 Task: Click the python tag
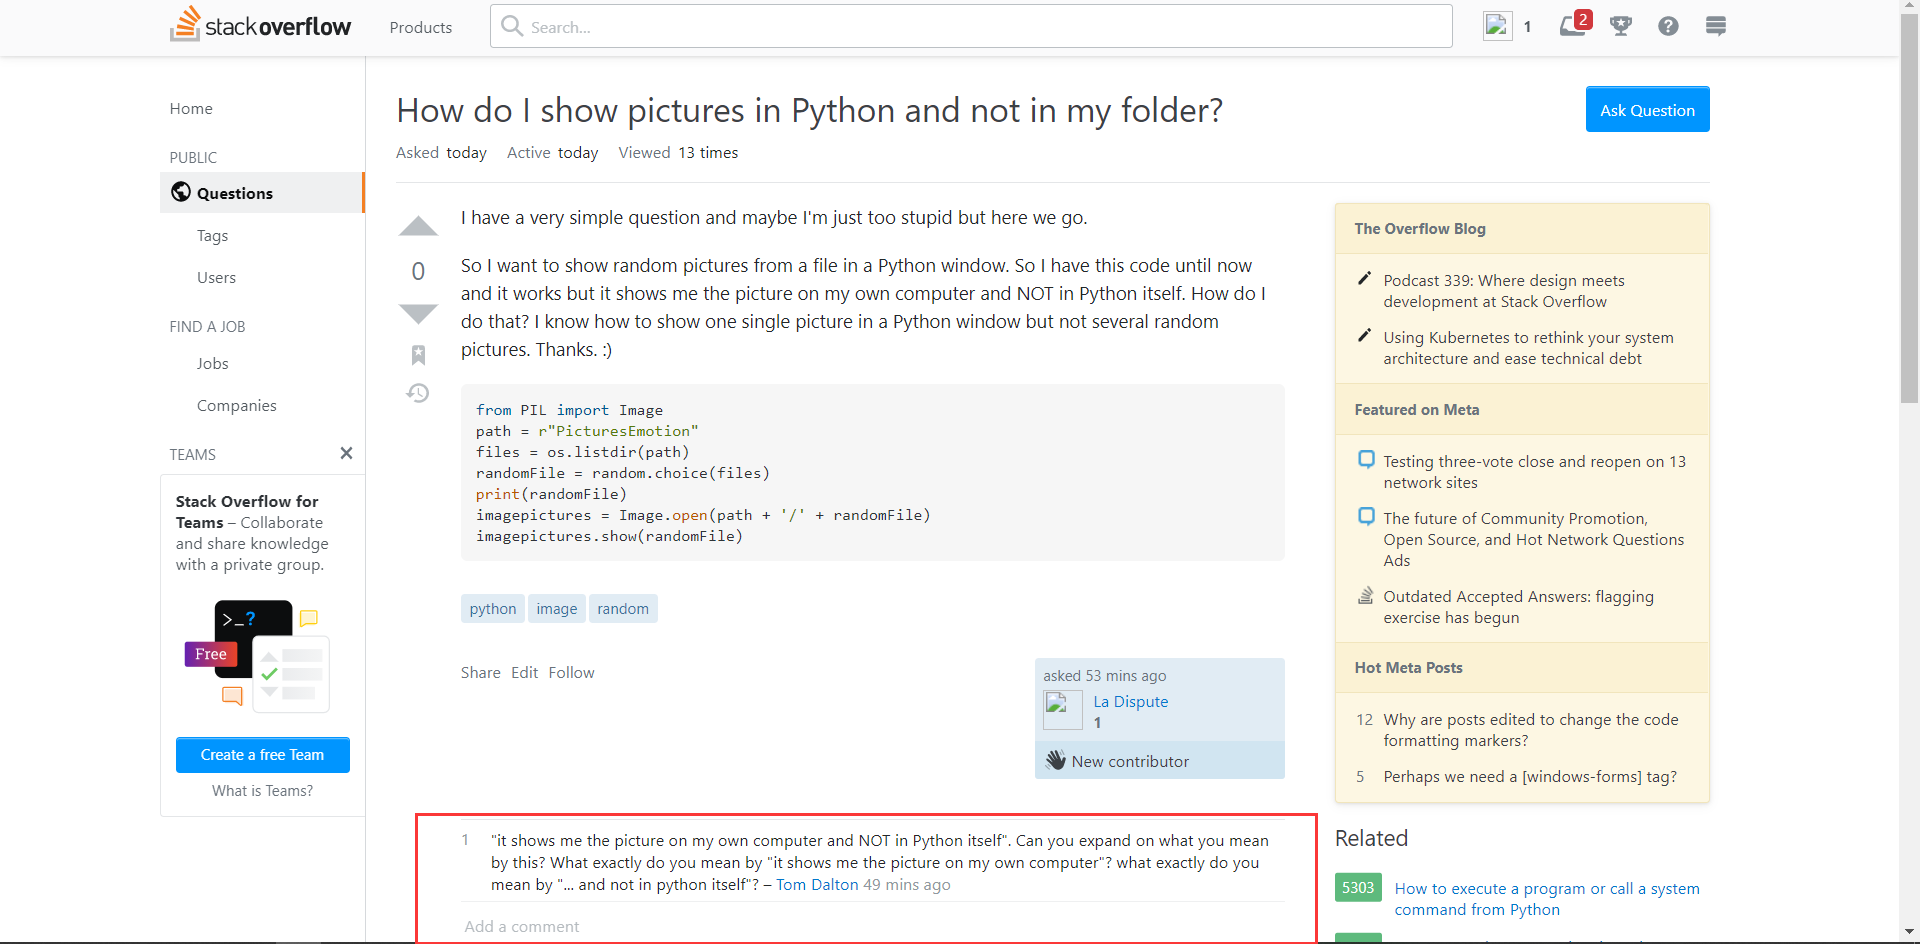pos(493,608)
